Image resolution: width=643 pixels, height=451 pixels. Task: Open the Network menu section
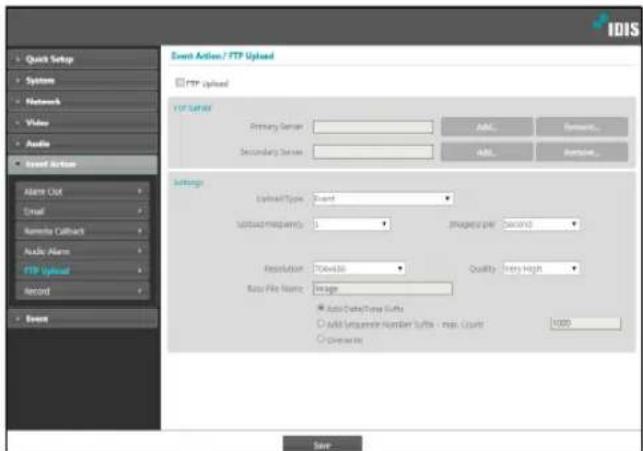coord(82,101)
